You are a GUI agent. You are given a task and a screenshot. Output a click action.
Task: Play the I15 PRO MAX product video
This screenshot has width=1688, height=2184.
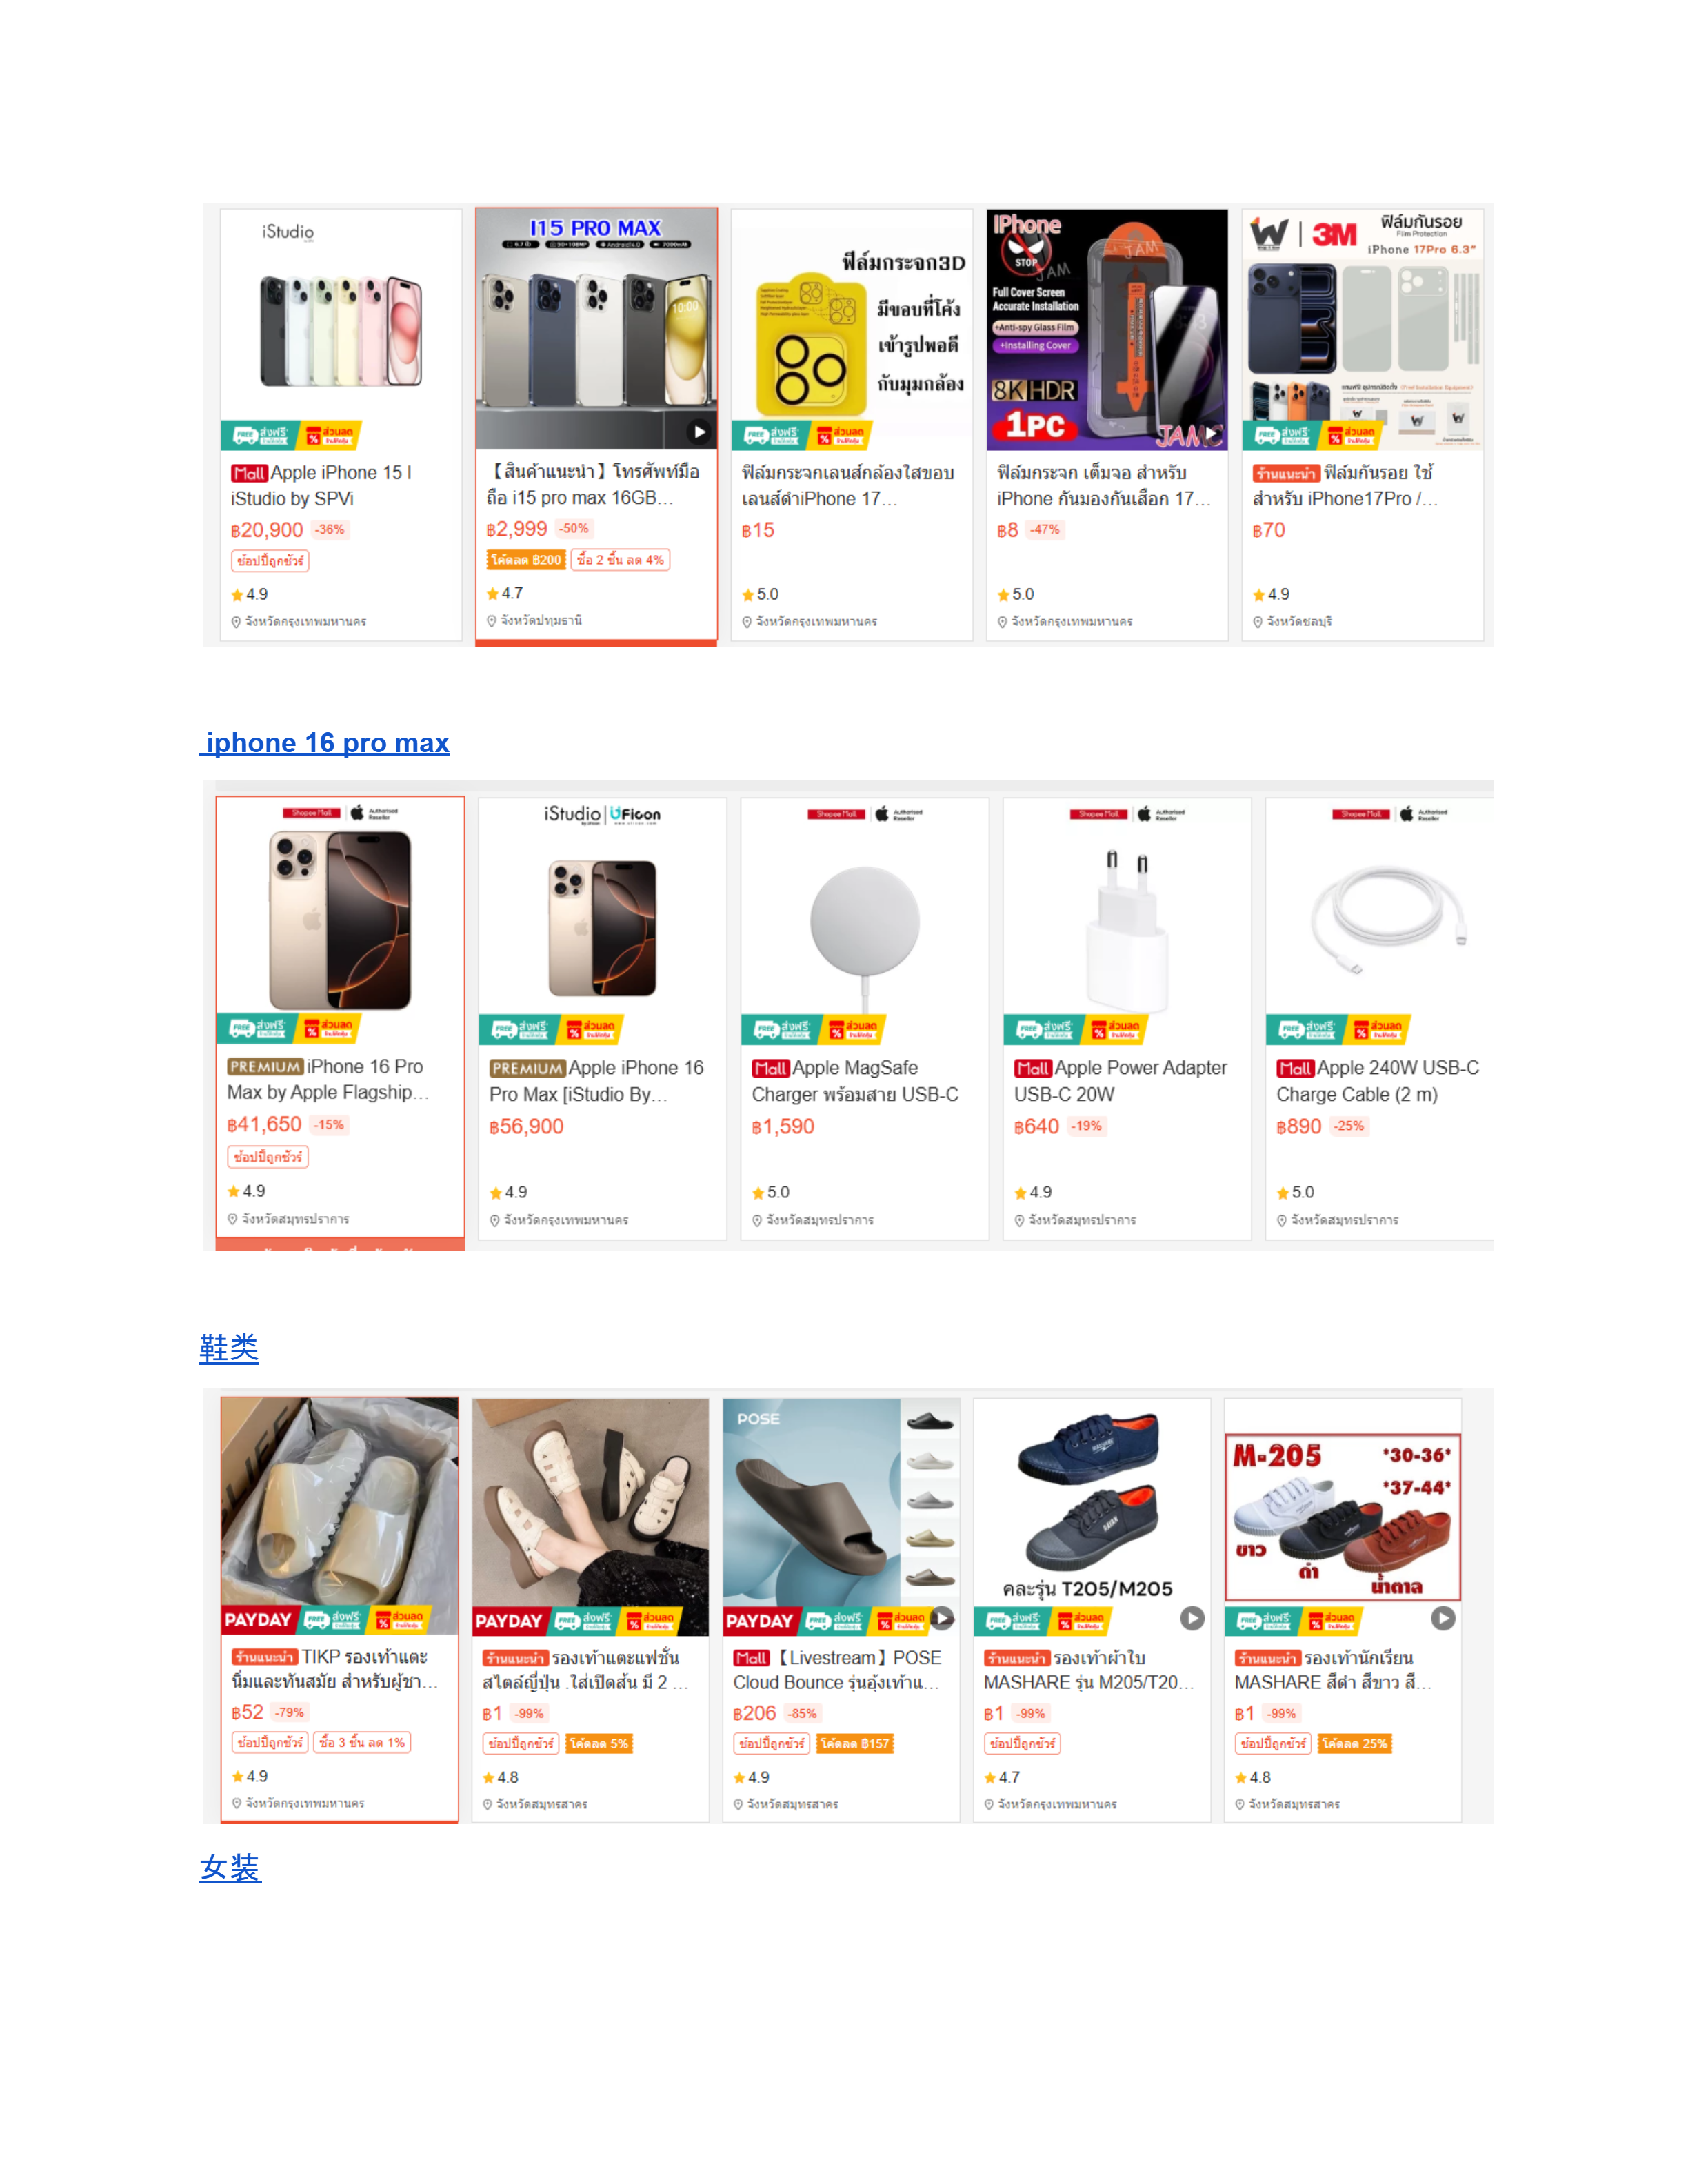click(x=699, y=432)
